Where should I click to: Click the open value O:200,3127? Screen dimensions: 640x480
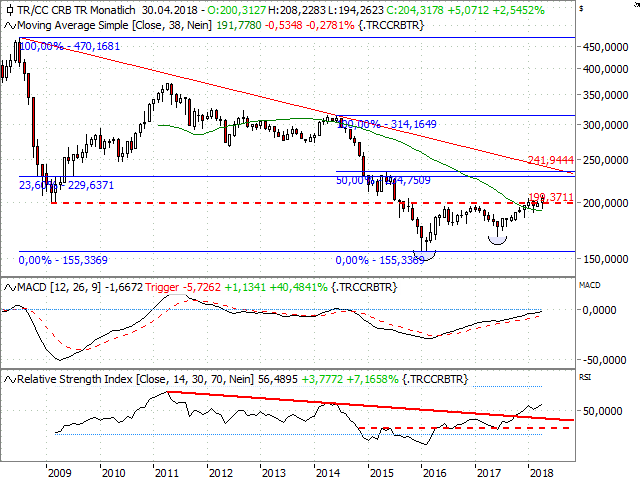tap(236, 10)
